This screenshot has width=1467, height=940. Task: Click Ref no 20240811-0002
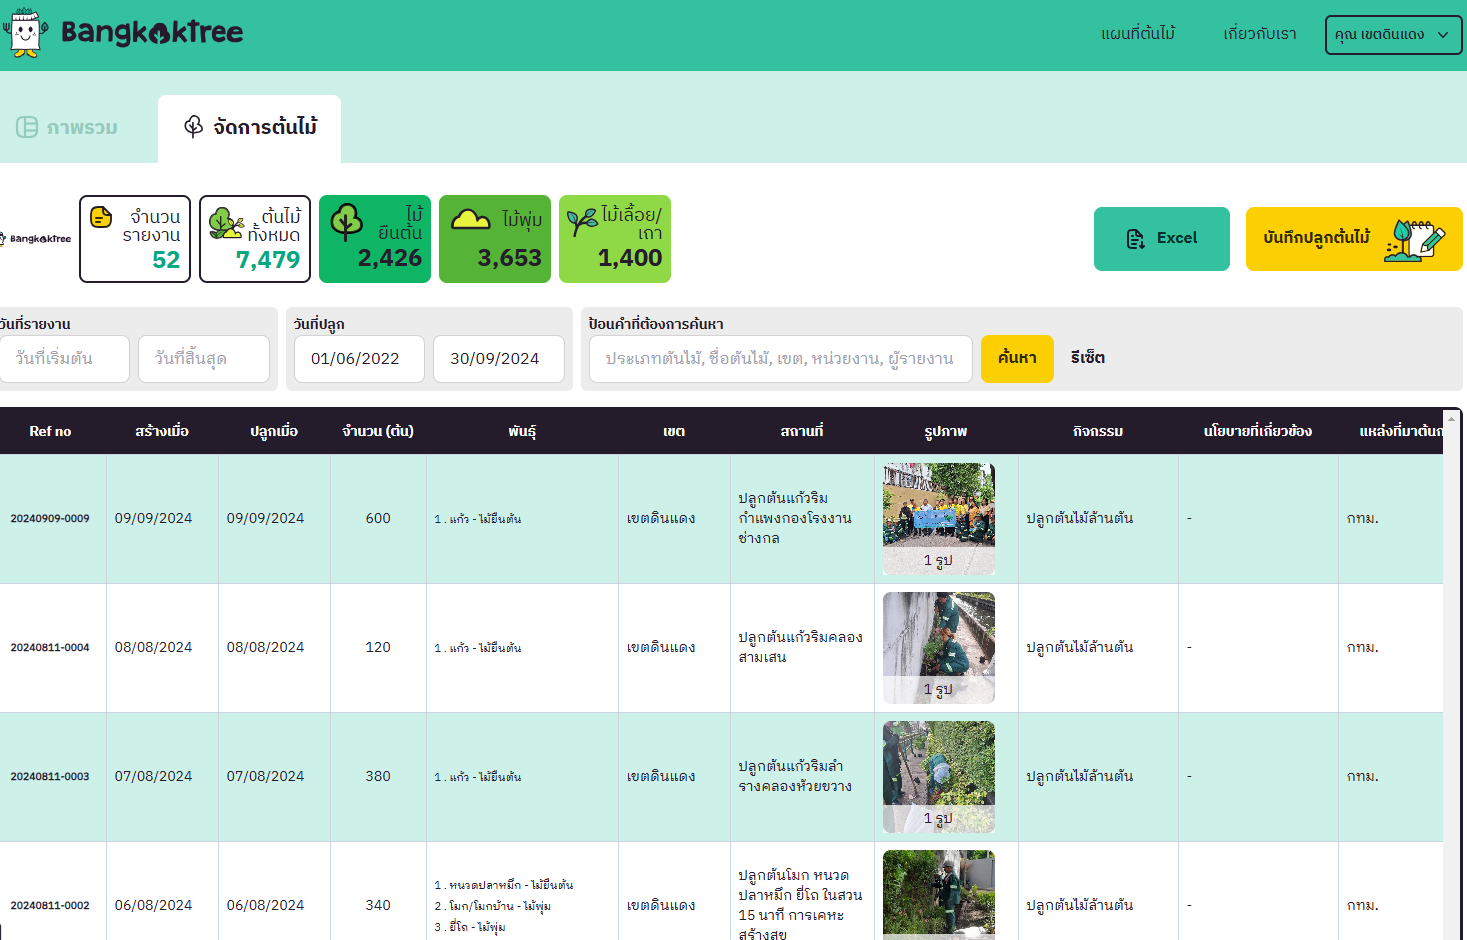[50, 906]
